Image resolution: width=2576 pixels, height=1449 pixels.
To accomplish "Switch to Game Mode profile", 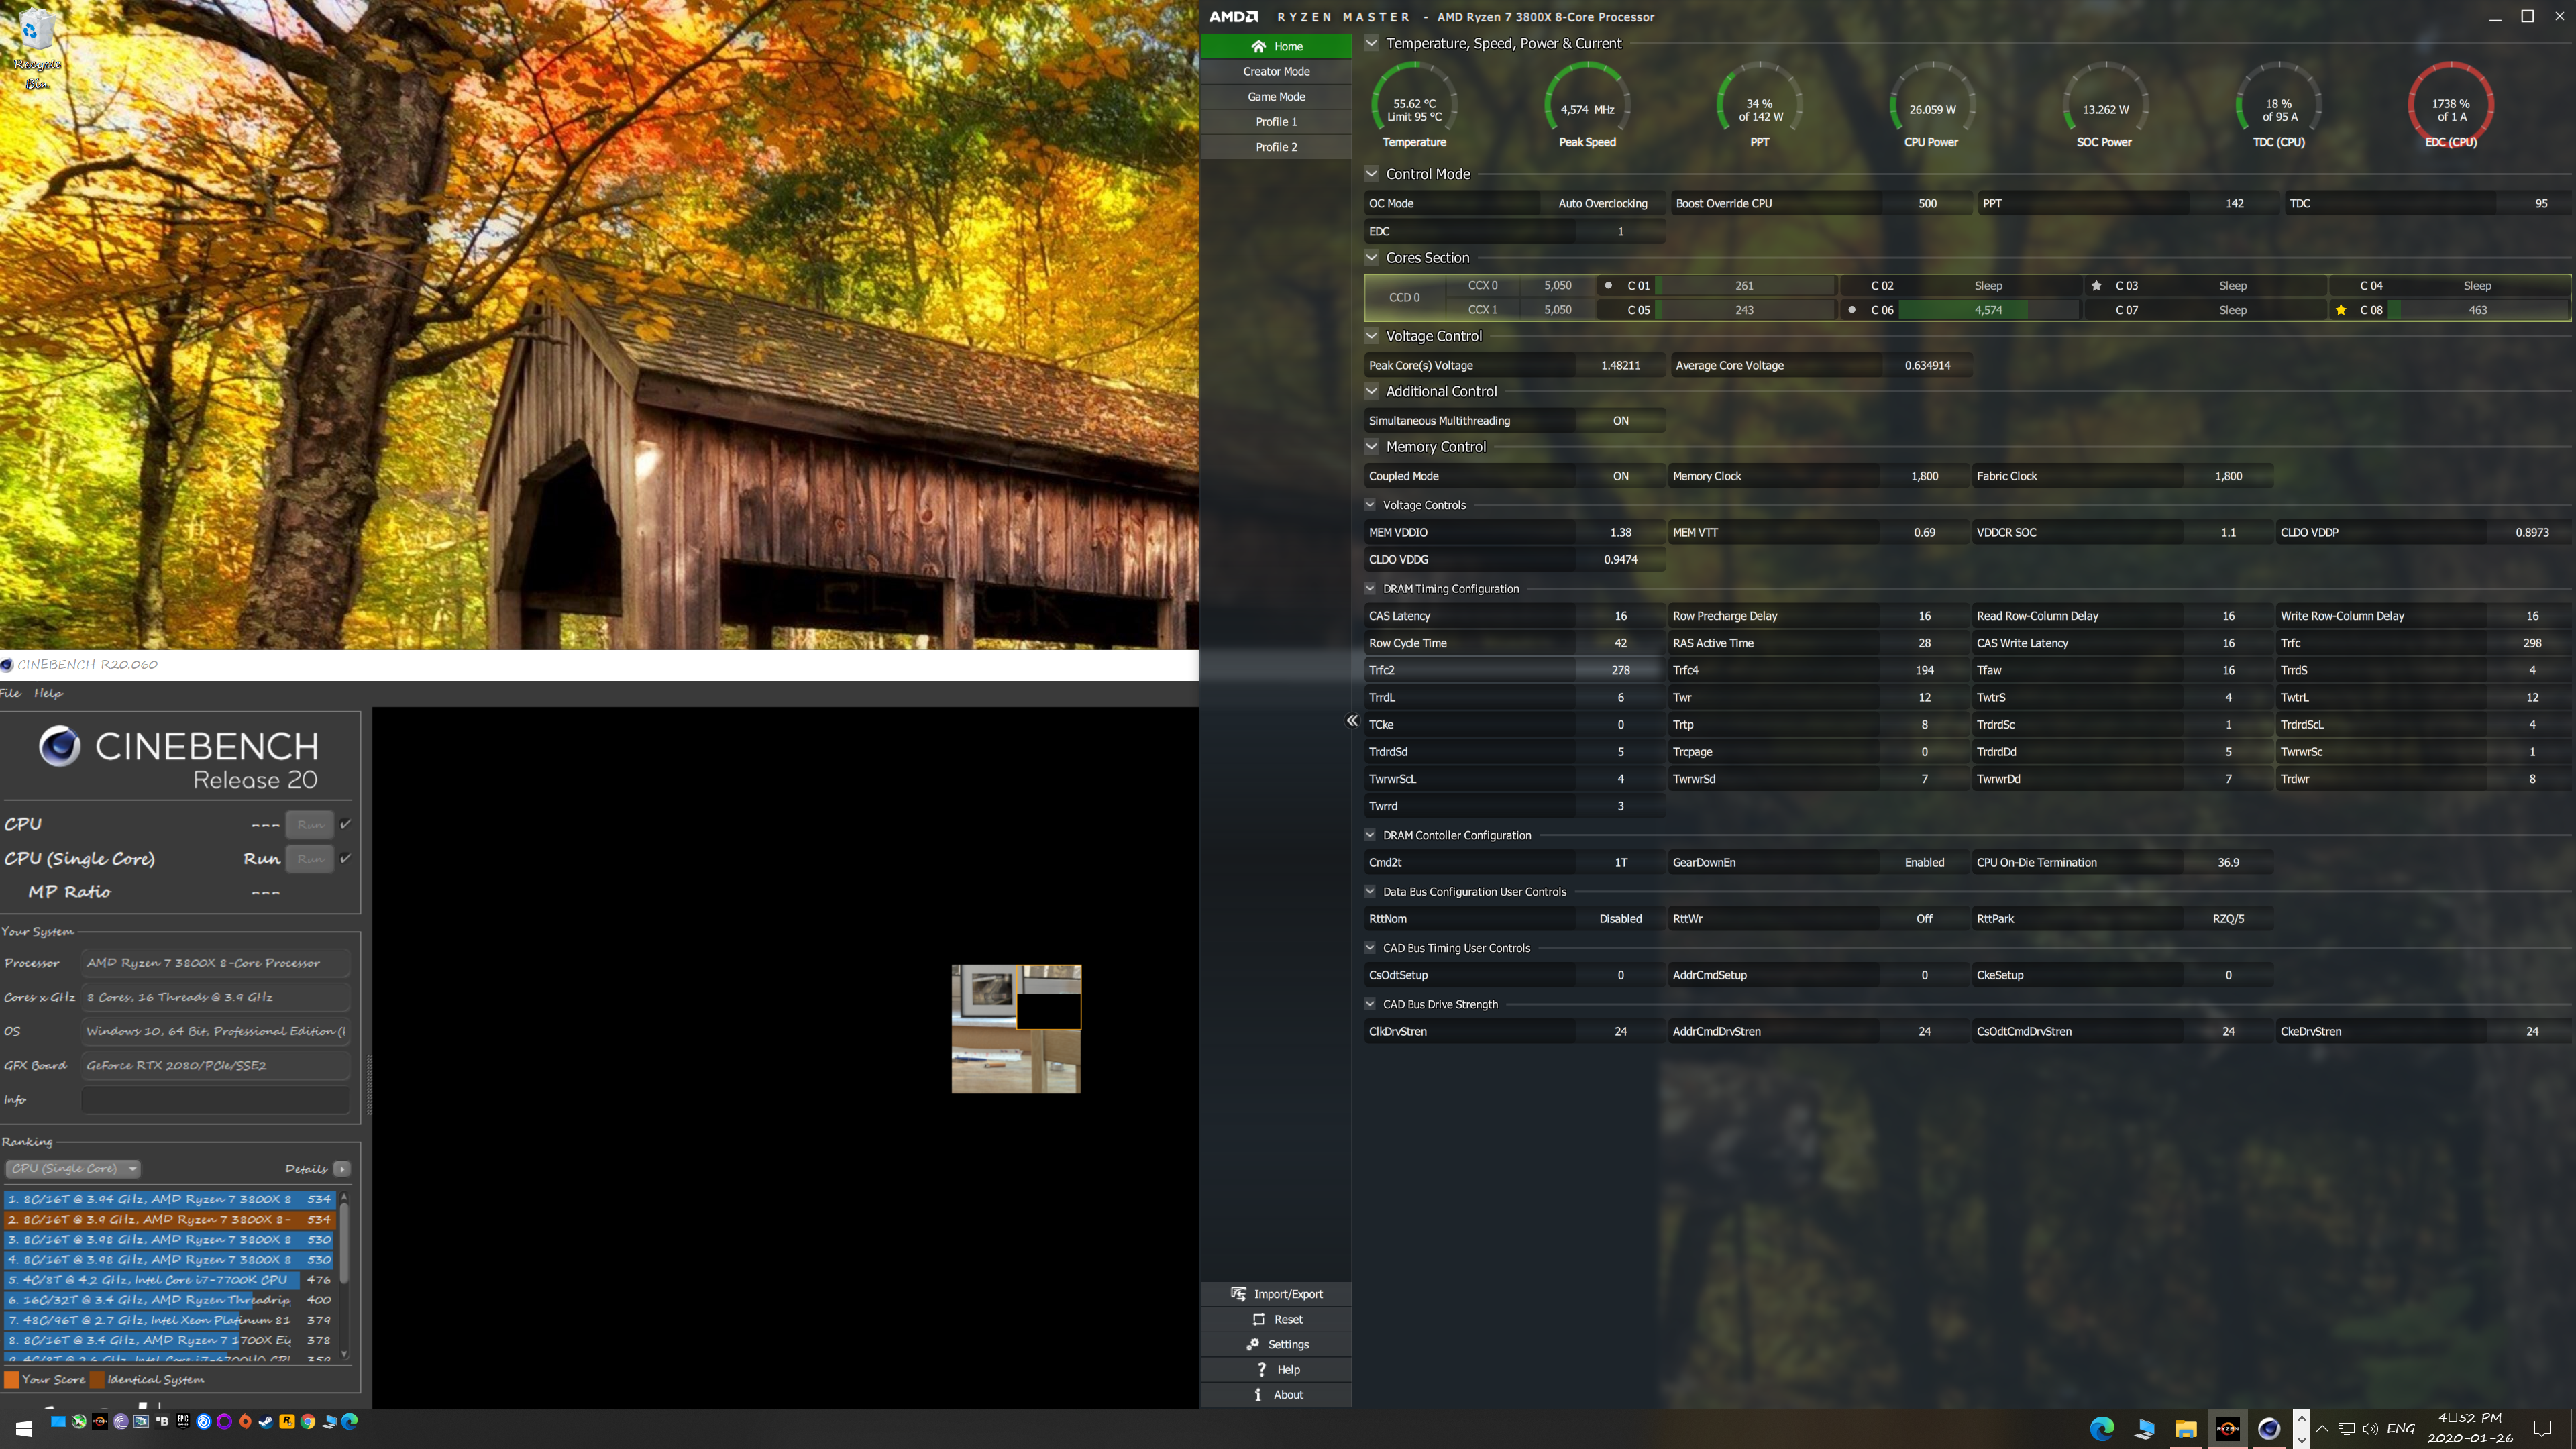I will (x=1276, y=96).
